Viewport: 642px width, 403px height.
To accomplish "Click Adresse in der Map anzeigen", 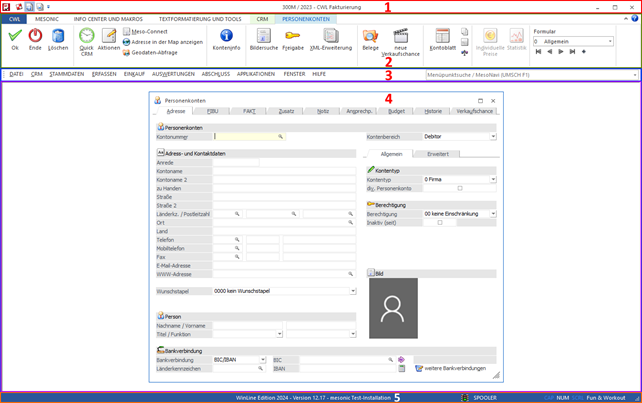I will 167,42.
